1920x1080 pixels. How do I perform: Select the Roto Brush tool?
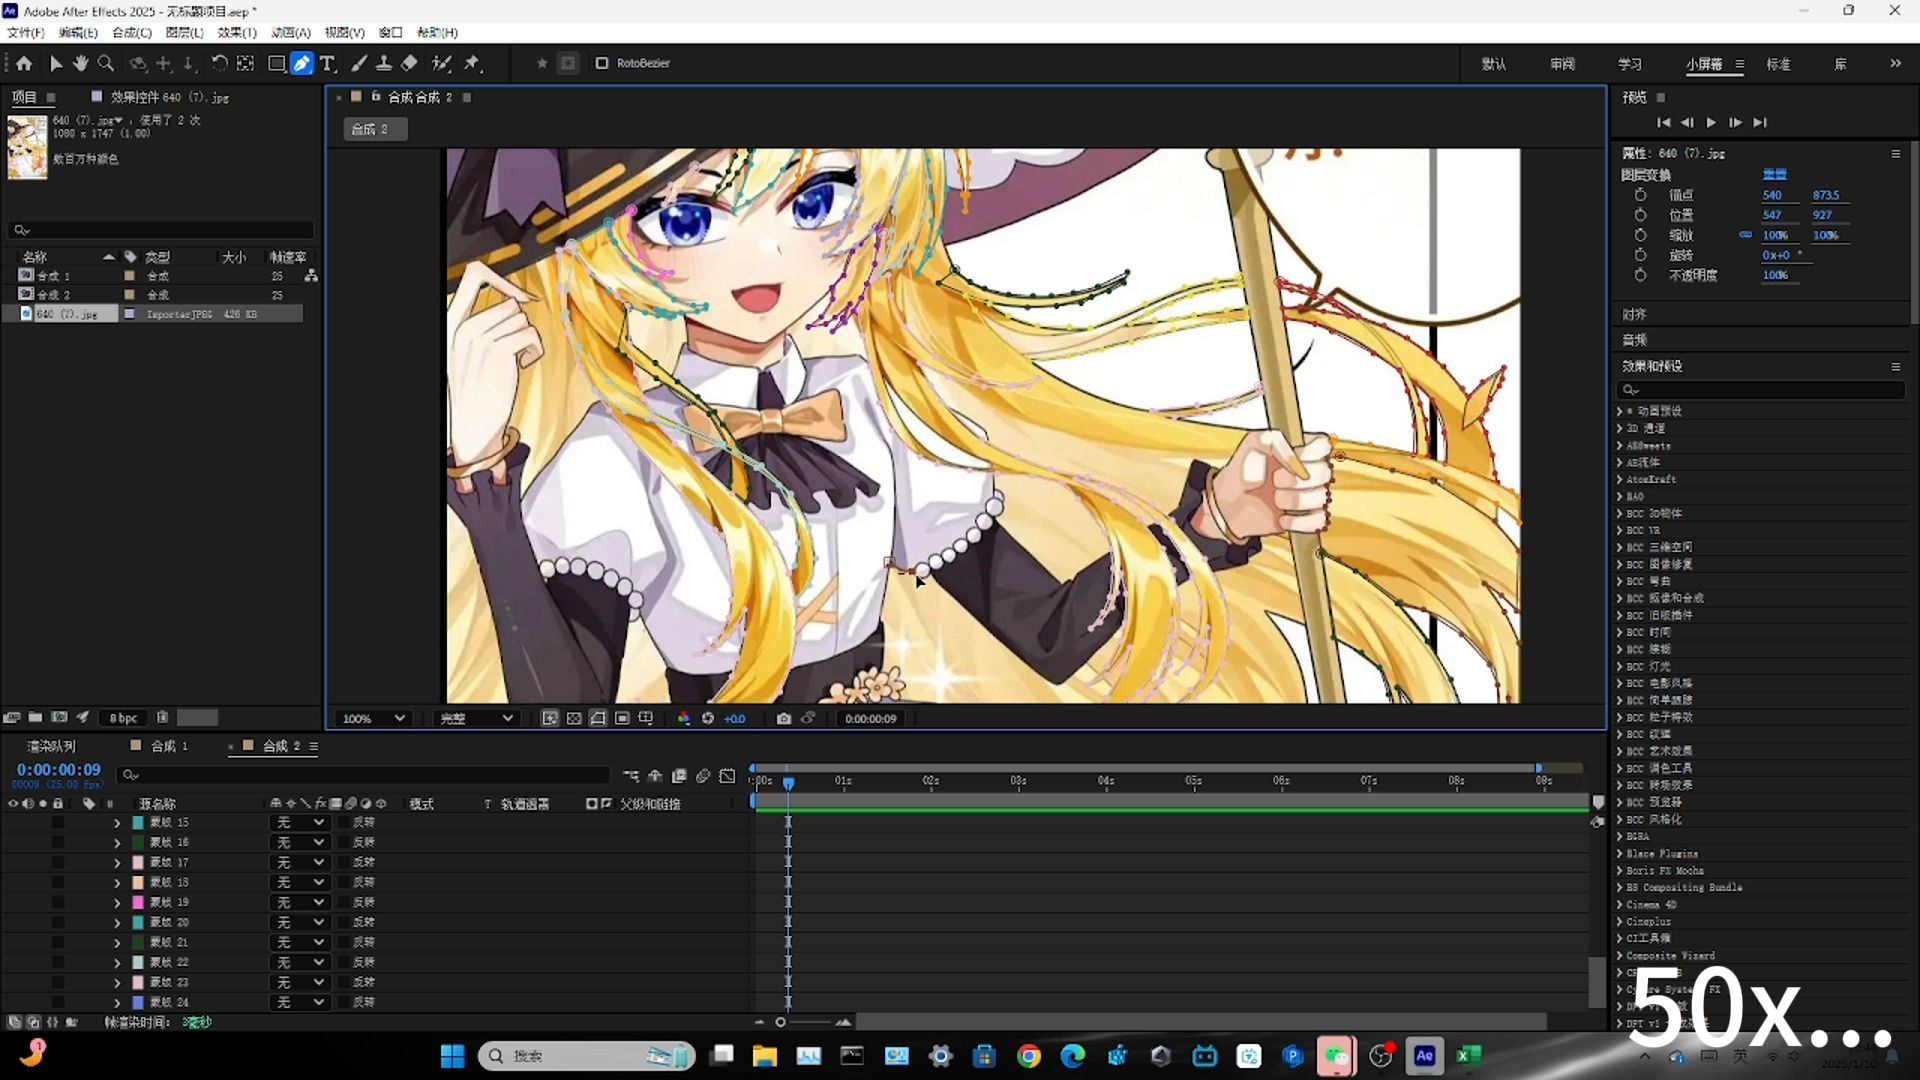point(441,63)
